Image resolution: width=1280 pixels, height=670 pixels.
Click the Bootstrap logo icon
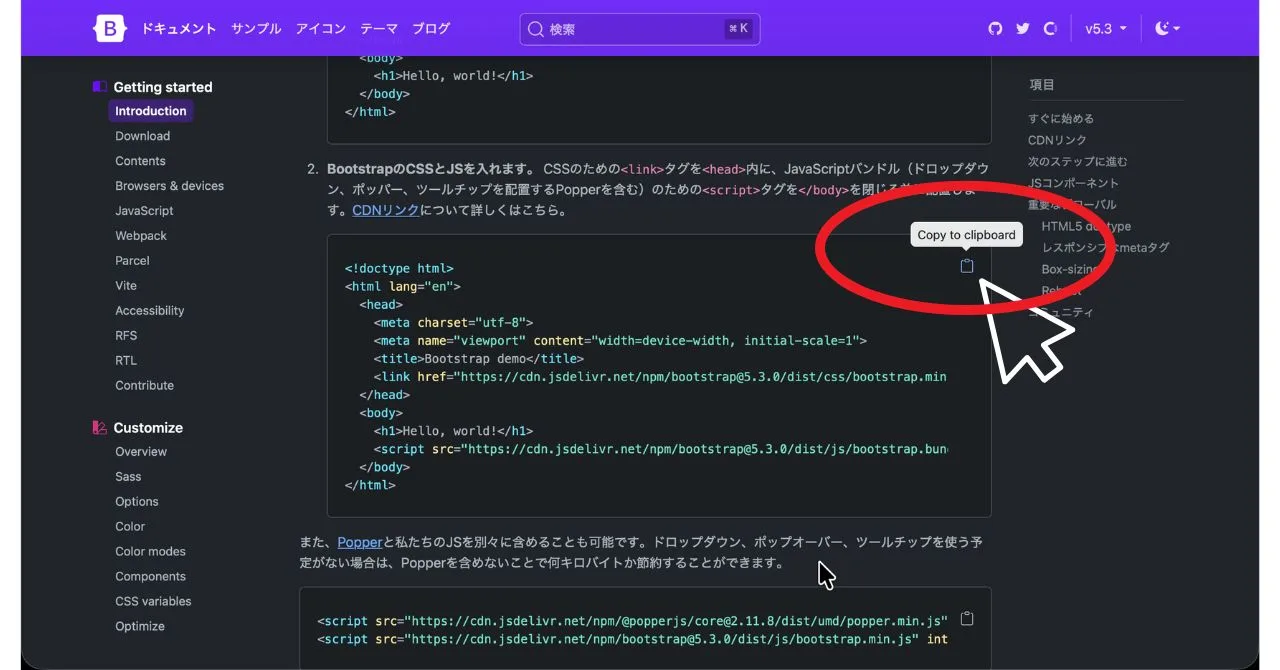[x=110, y=29]
